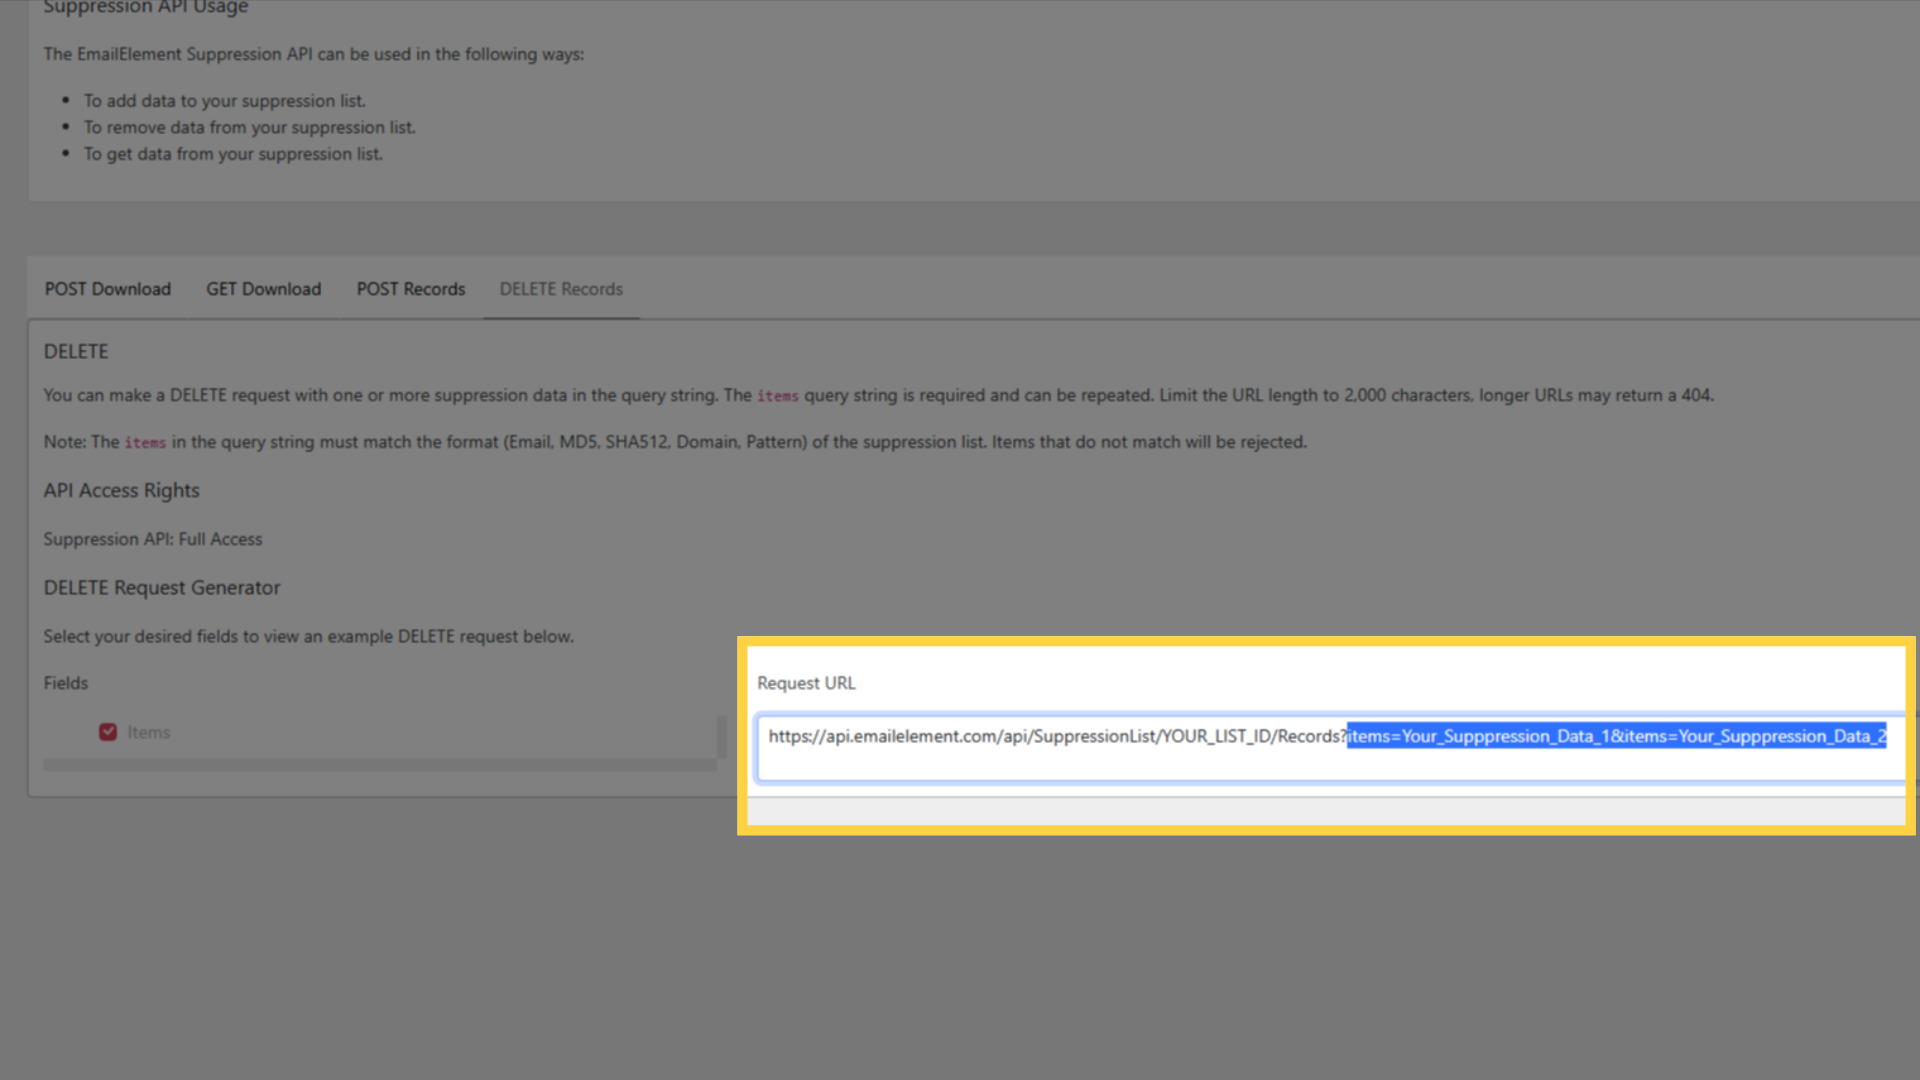Switch to the POST Download tab

[108, 289]
